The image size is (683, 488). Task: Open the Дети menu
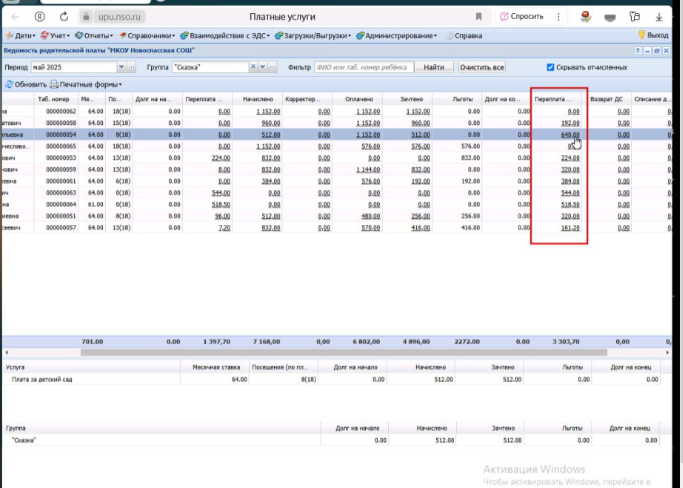point(20,36)
